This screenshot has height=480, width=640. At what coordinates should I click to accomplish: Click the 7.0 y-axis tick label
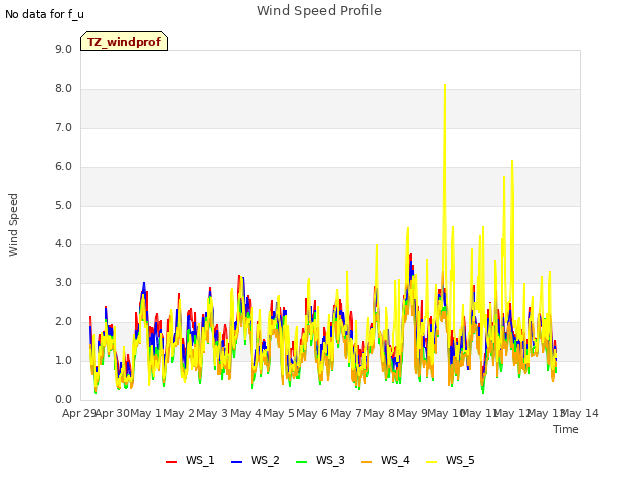tap(63, 128)
